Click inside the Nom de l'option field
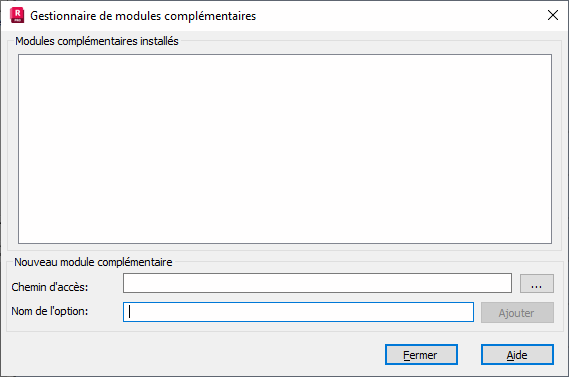 (x=298, y=312)
